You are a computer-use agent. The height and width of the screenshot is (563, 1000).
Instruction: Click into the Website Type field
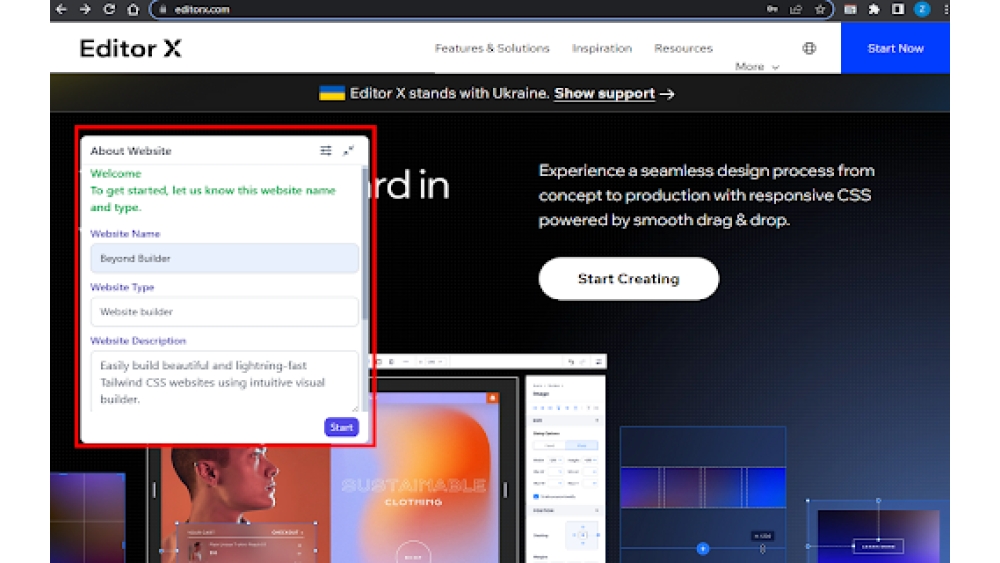pos(224,312)
